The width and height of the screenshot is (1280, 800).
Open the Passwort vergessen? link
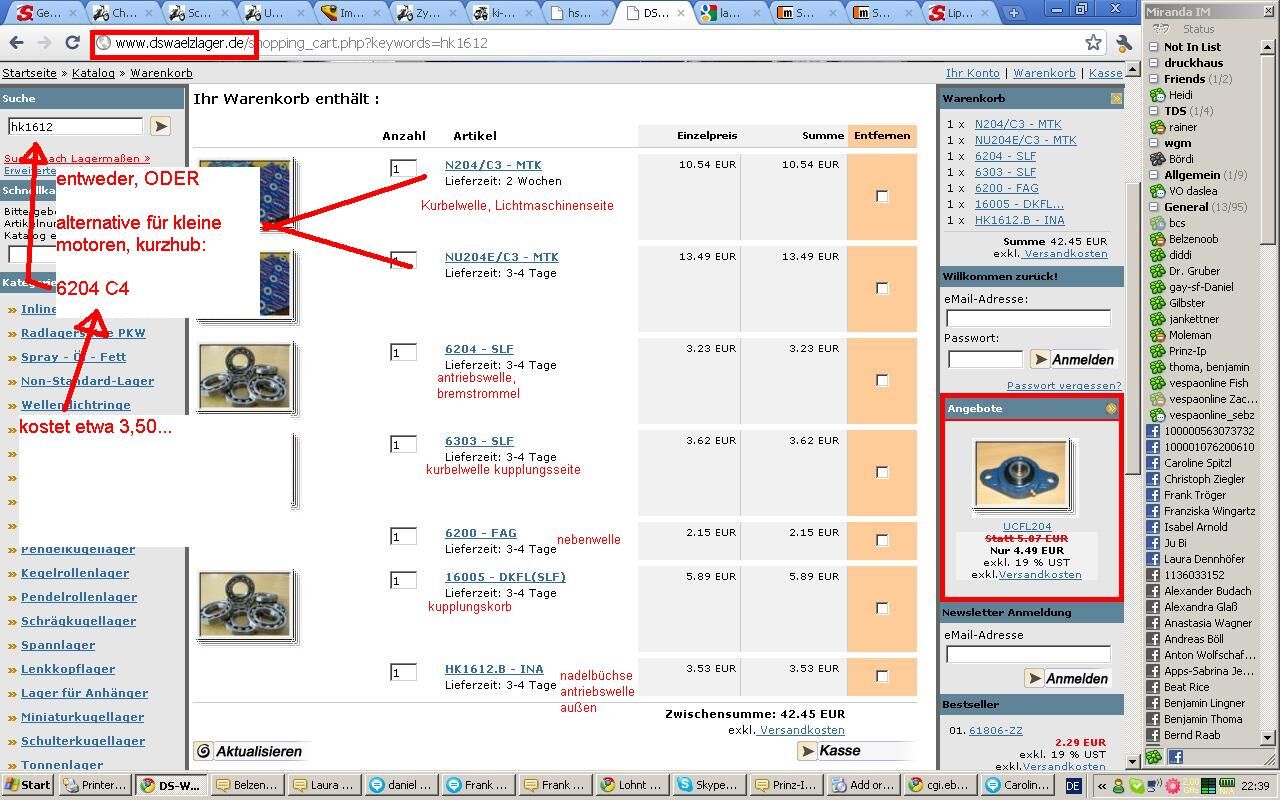tap(1063, 385)
